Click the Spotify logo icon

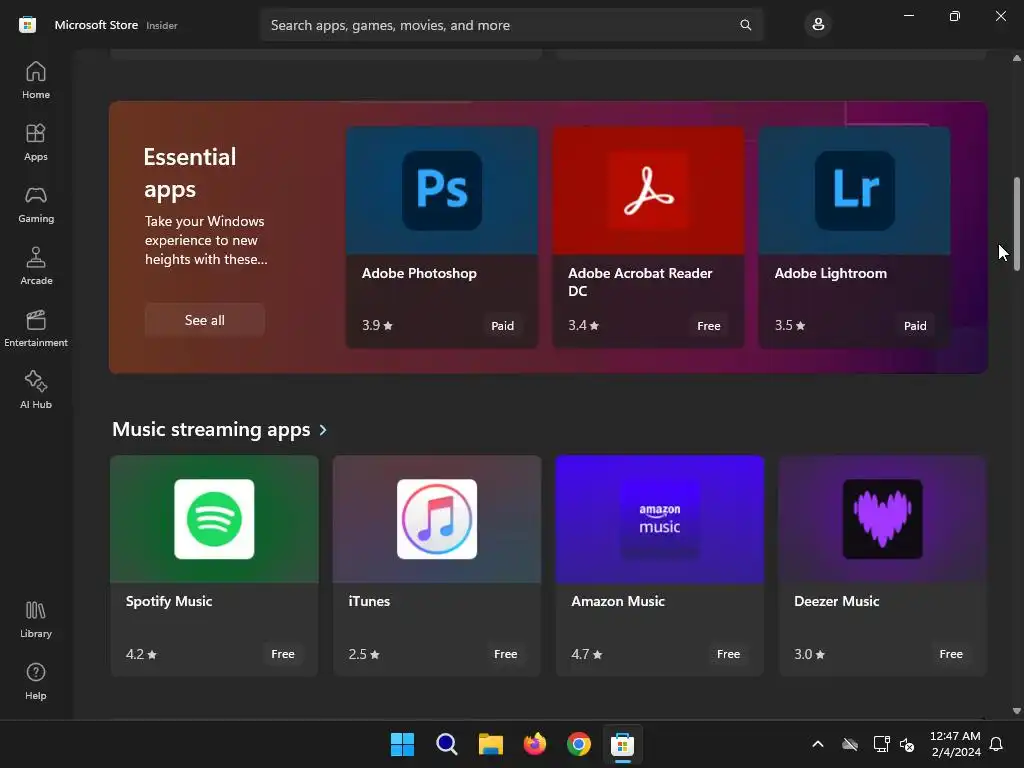point(214,519)
